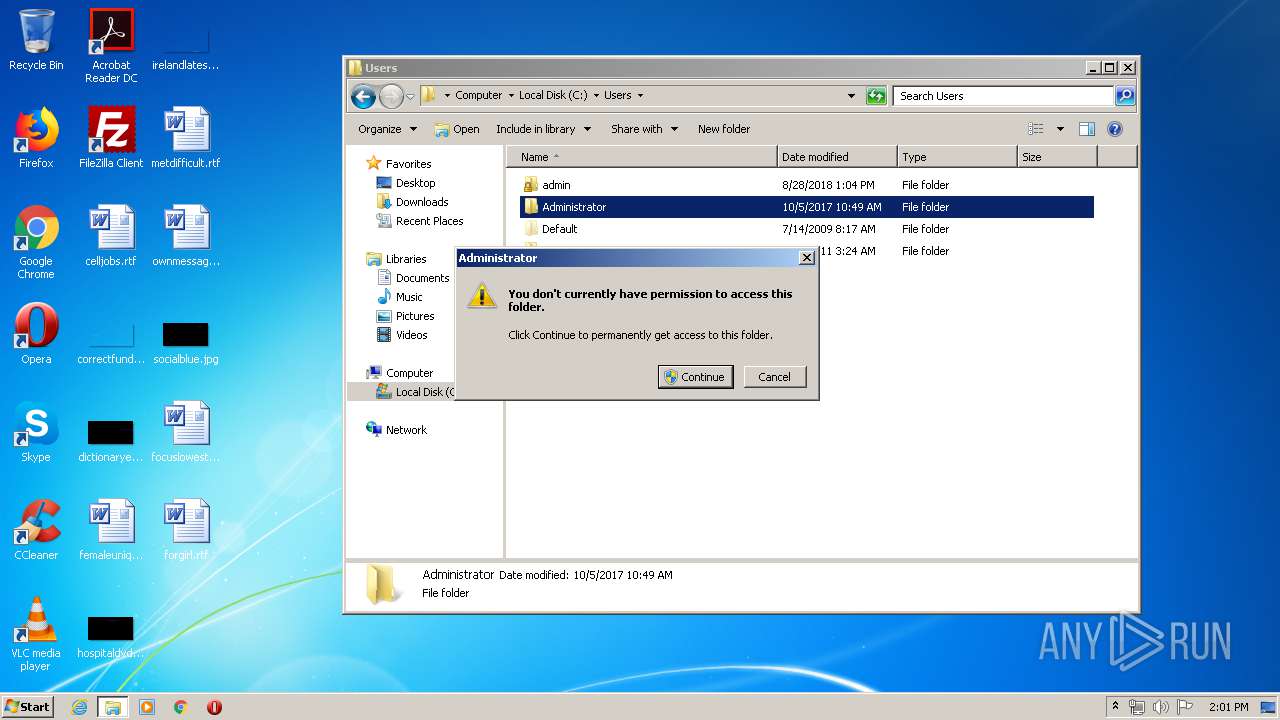Refresh the Users folder view
The image size is (1280, 720).
point(876,96)
